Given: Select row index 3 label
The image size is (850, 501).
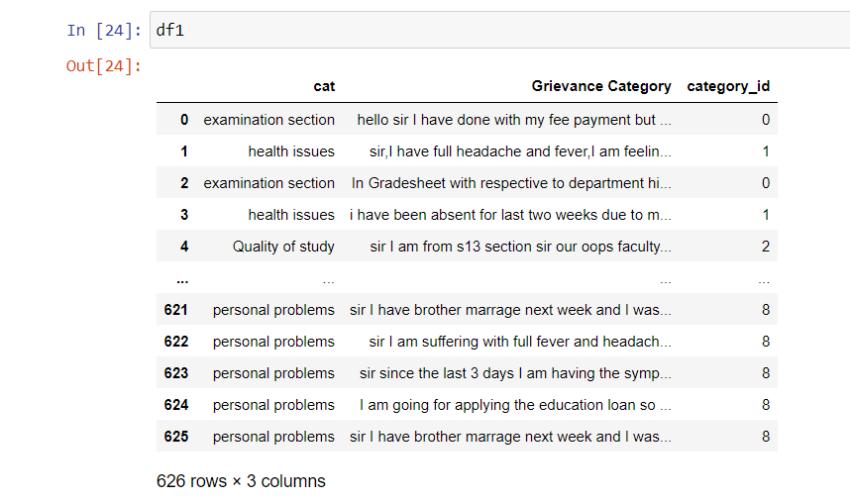Looking at the screenshot, I should (x=184, y=215).
